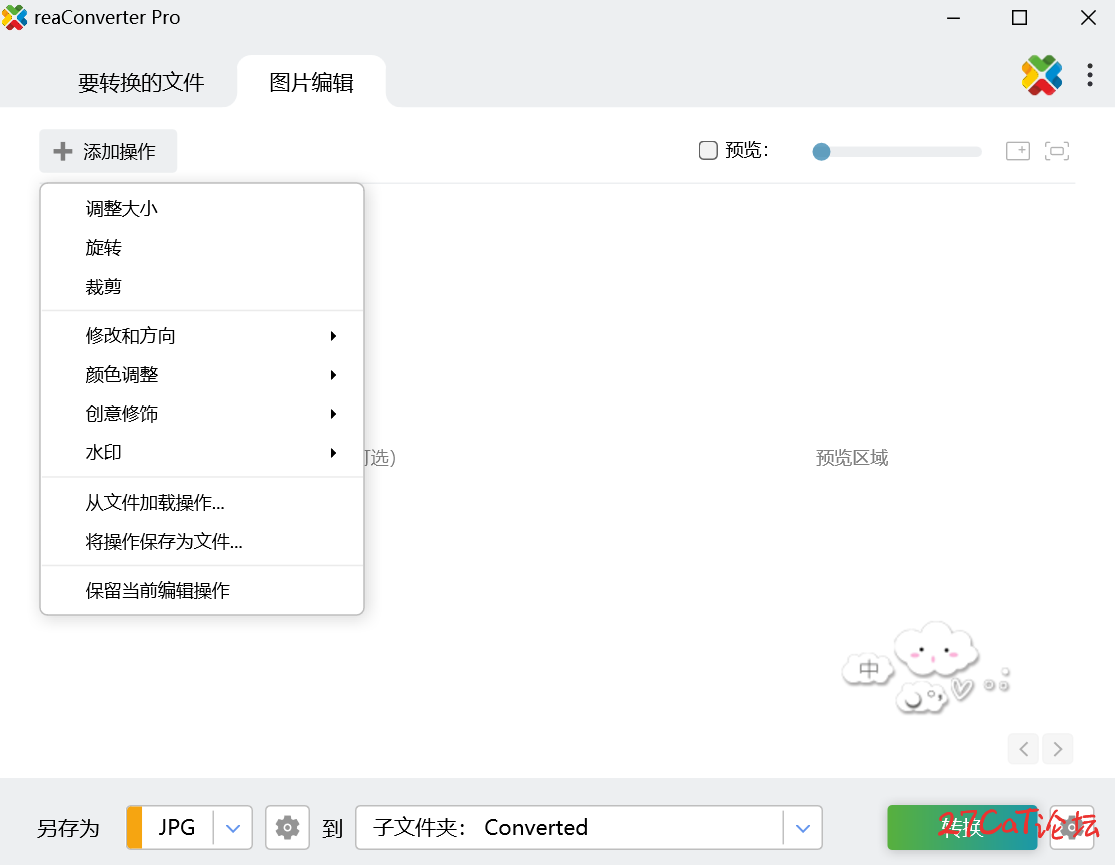Image resolution: width=1115 pixels, height=865 pixels.
Task: Open JPG format settings gear
Action: (287, 827)
